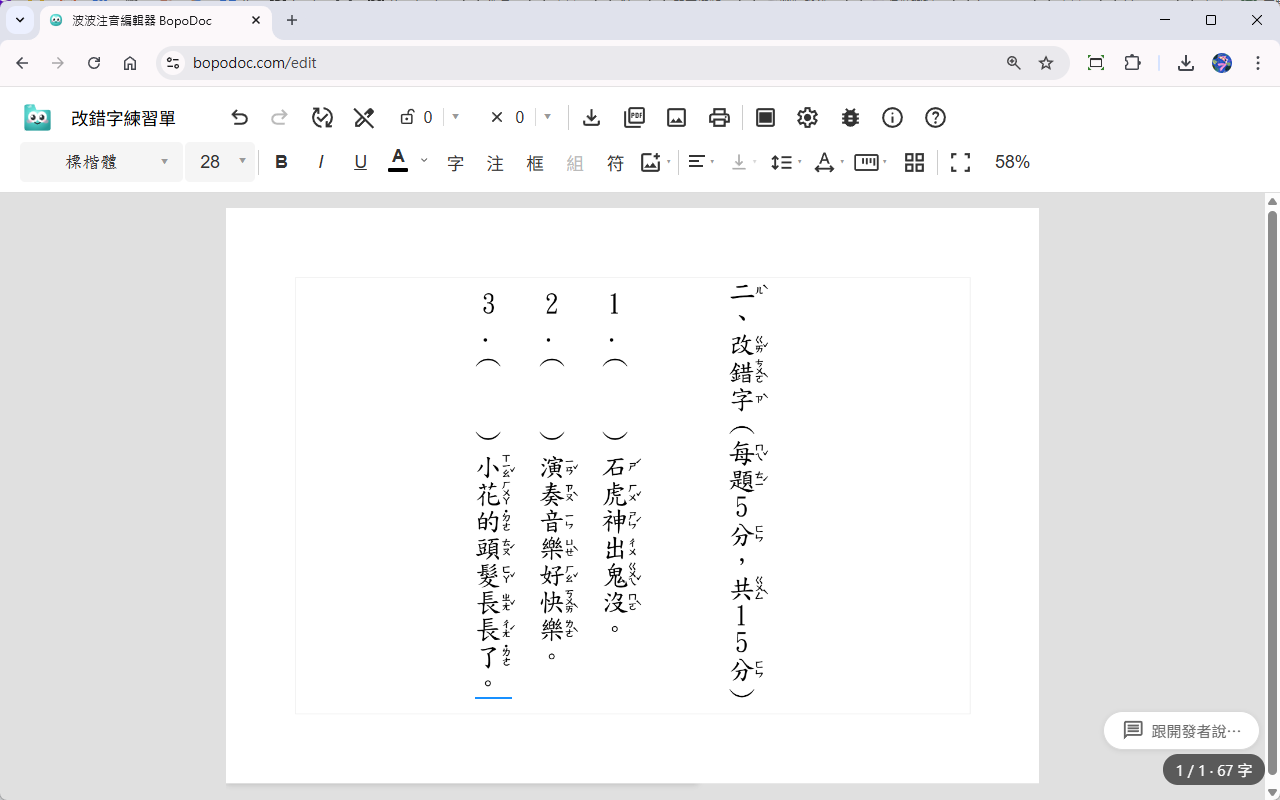Click the 跟開發者說 feedback button
The width and height of the screenshot is (1280, 800).
1181,730
